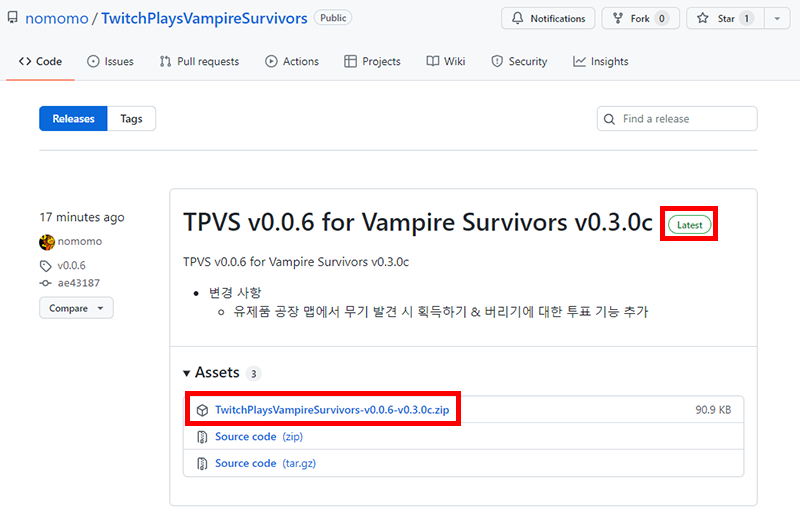View the Insights tab
Image resolution: width=800 pixels, height=514 pixels.
click(601, 61)
